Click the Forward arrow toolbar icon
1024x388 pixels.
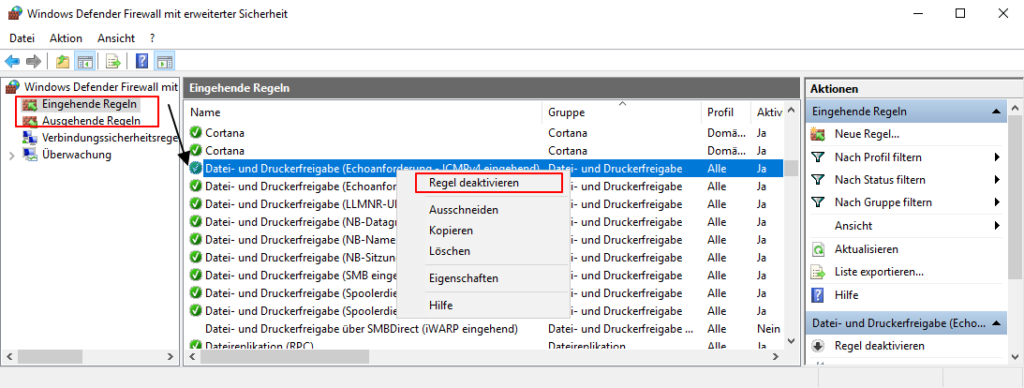33,61
